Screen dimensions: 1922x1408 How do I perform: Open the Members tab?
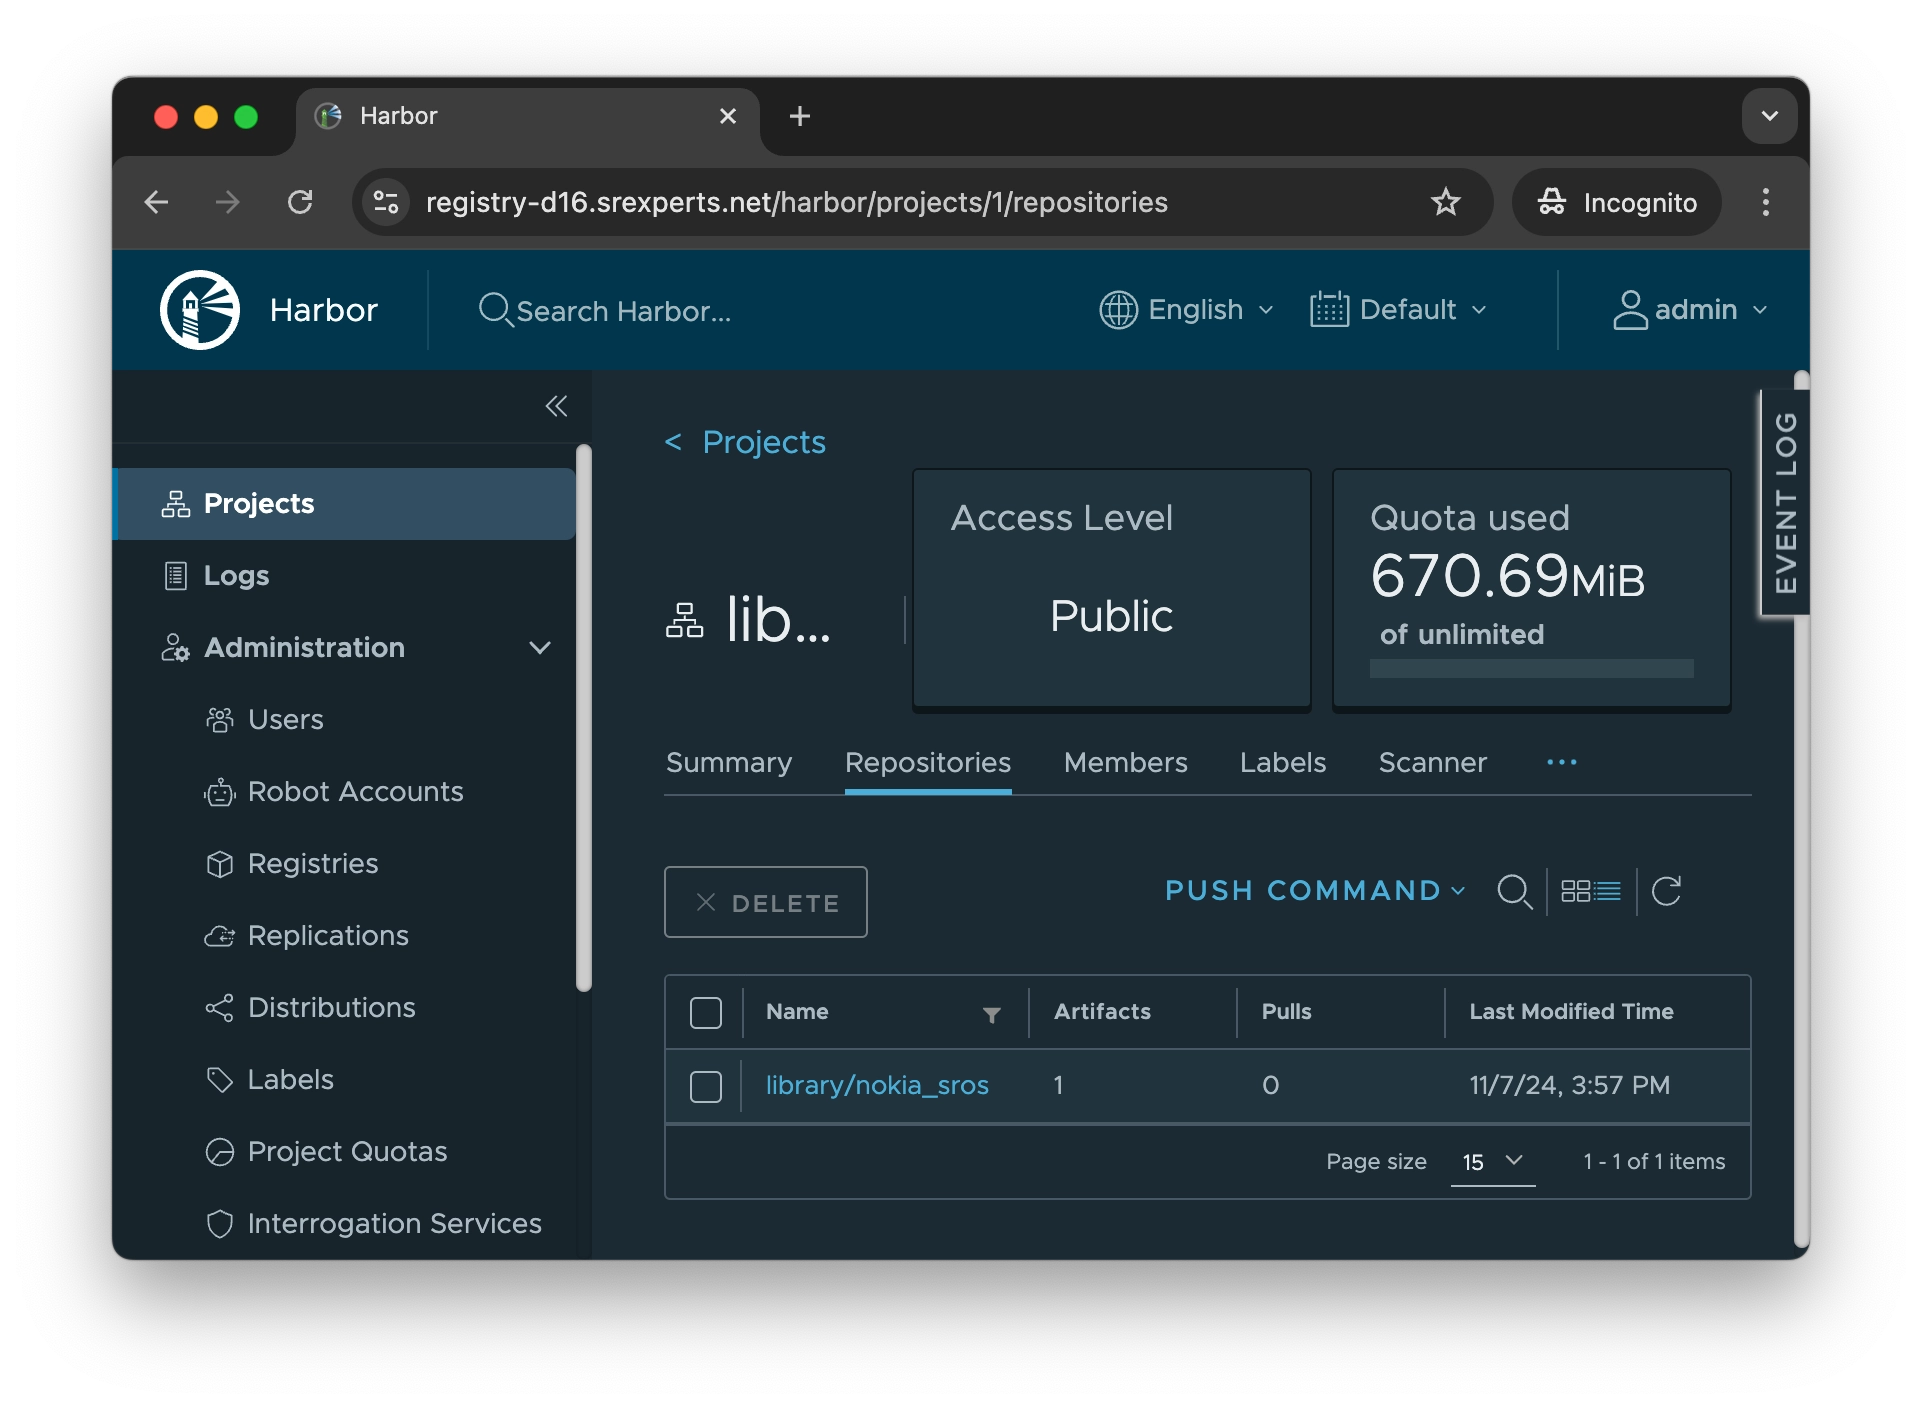[x=1125, y=763]
